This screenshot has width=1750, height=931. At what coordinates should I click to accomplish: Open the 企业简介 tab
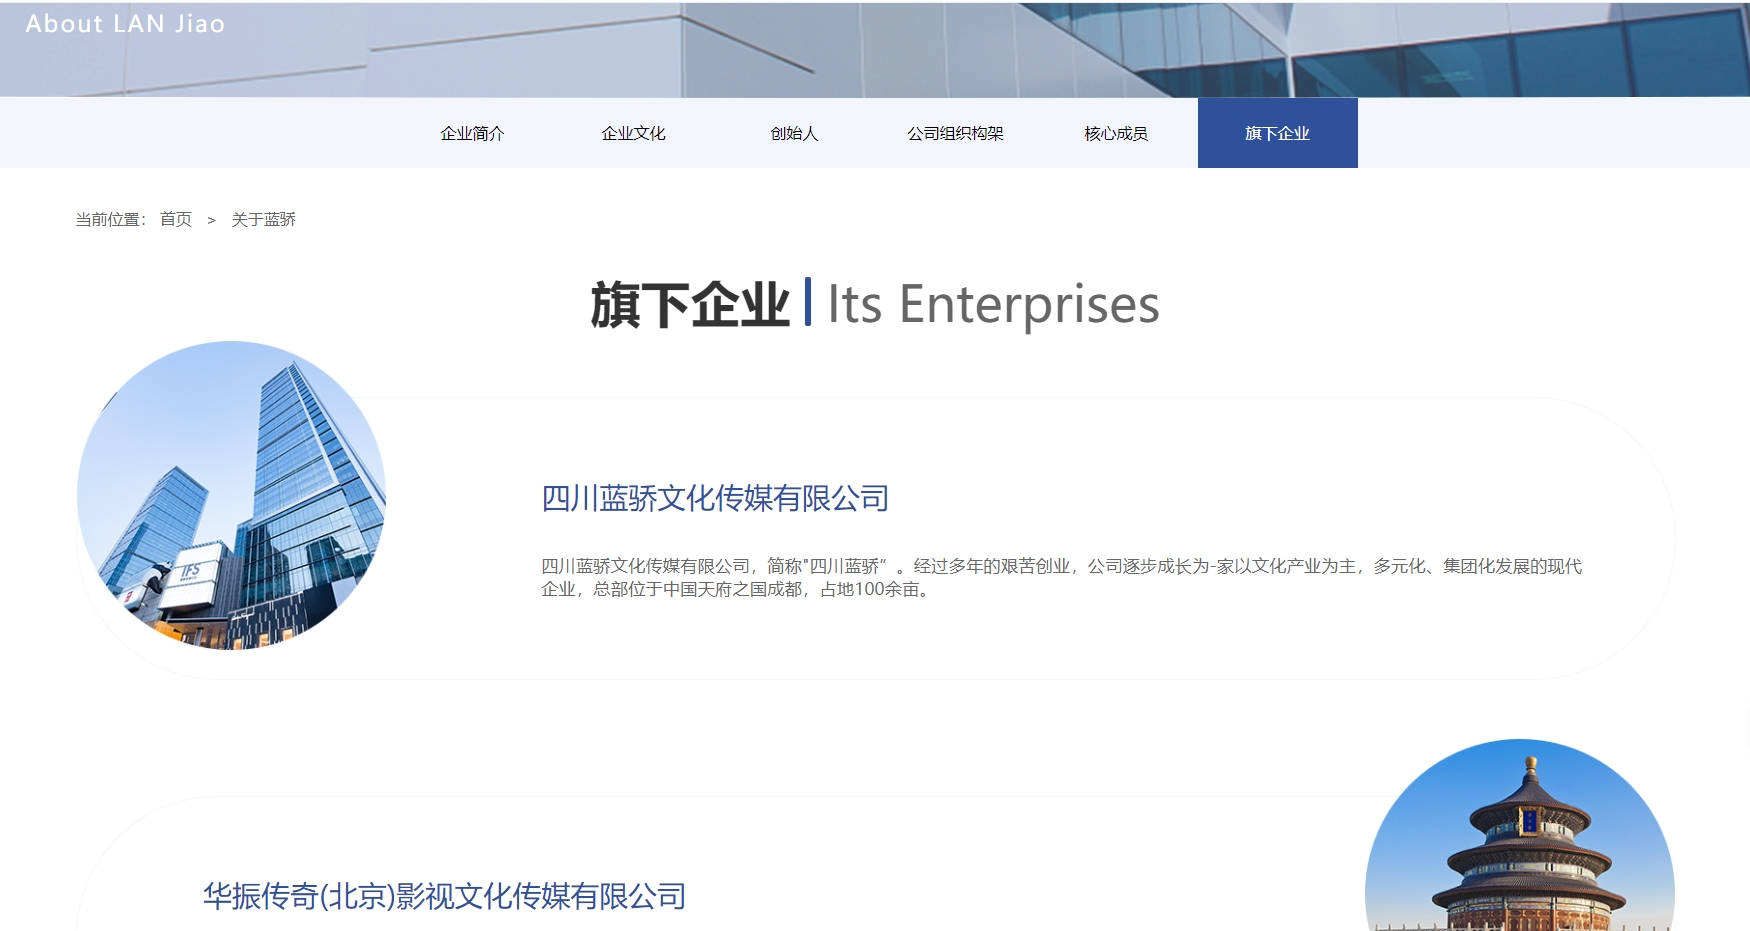tap(472, 133)
